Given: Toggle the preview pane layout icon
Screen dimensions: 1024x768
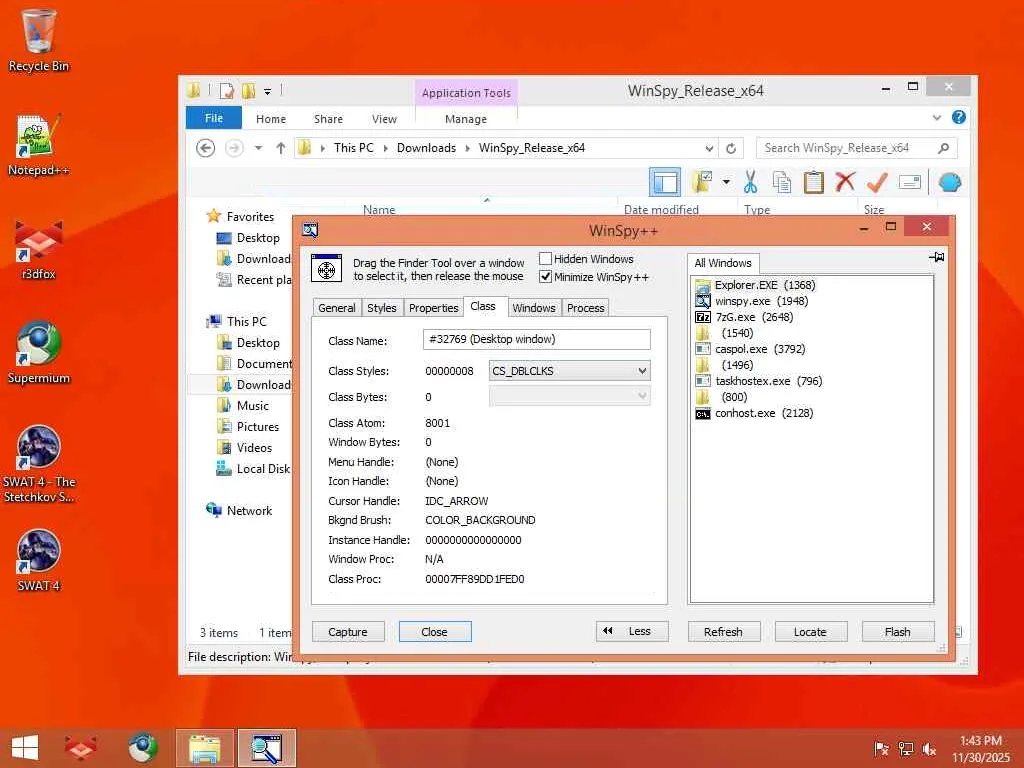Looking at the screenshot, I should coord(665,182).
